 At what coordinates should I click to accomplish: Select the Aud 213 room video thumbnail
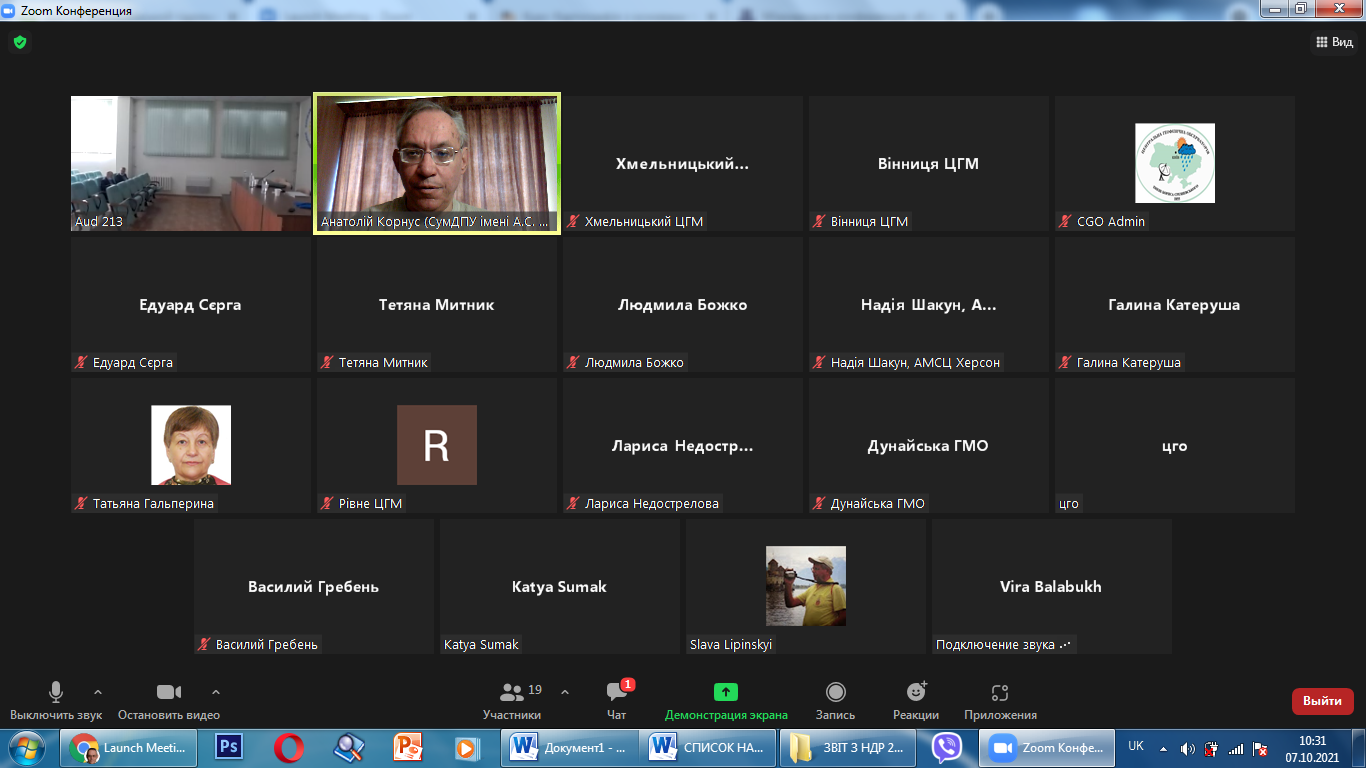191,164
